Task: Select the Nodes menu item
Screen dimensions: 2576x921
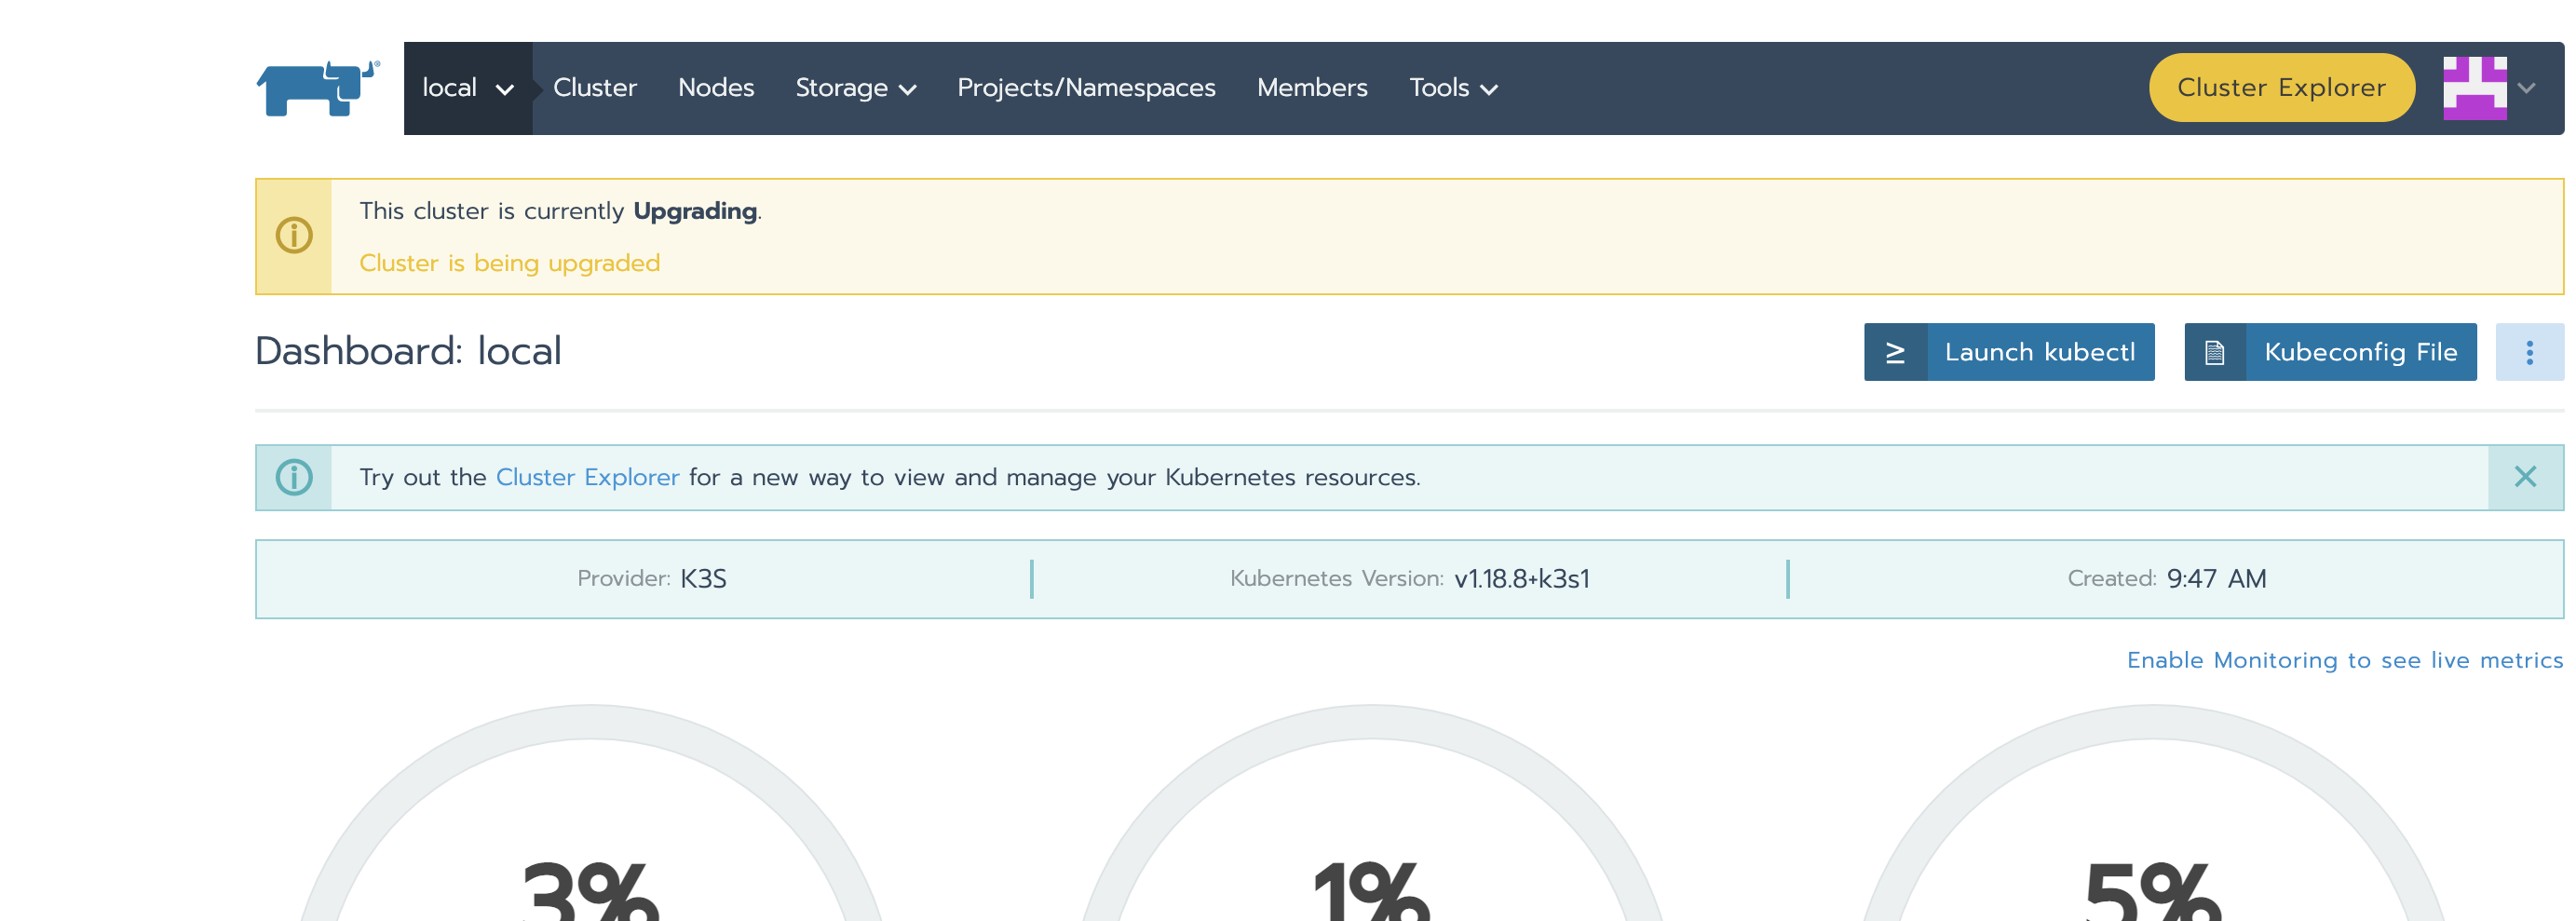Action: point(715,88)
